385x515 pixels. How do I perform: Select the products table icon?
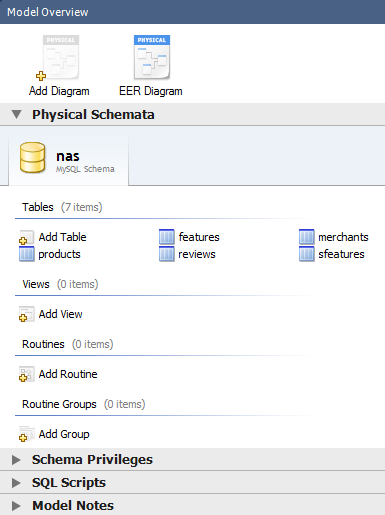(27, 254)
